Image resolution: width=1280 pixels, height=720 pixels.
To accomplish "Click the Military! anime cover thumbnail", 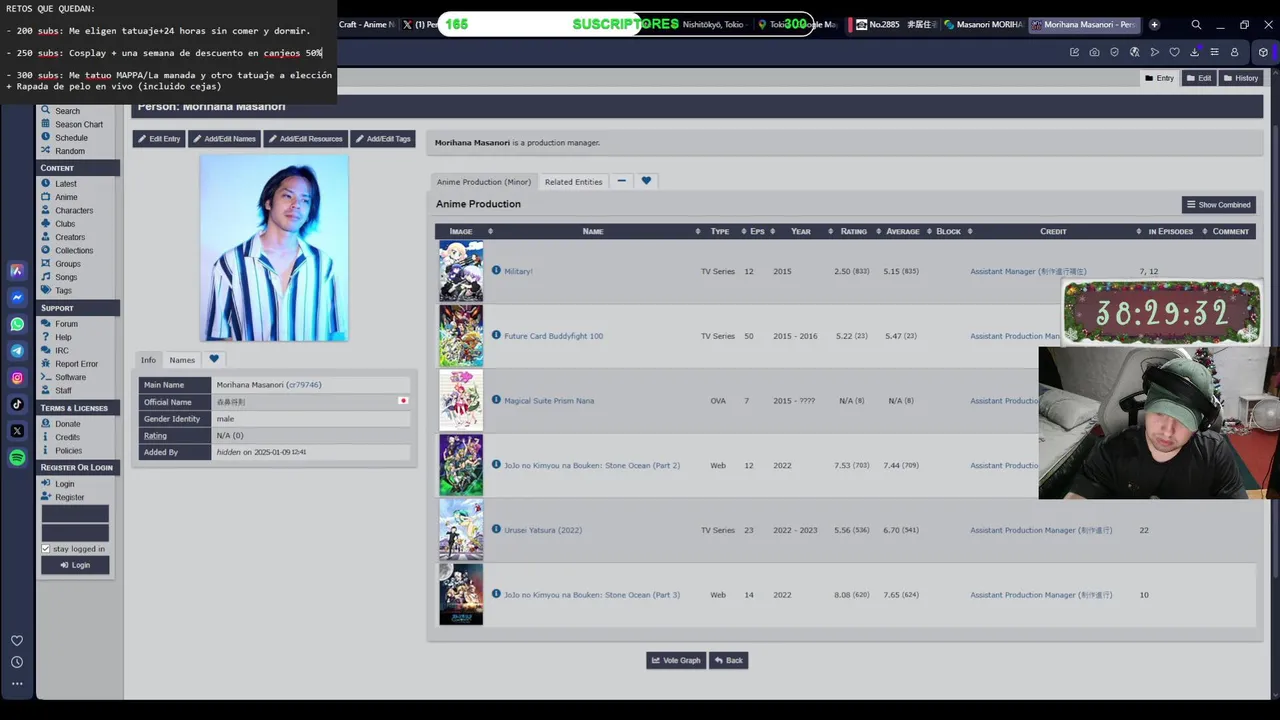I will coord(461,271).
